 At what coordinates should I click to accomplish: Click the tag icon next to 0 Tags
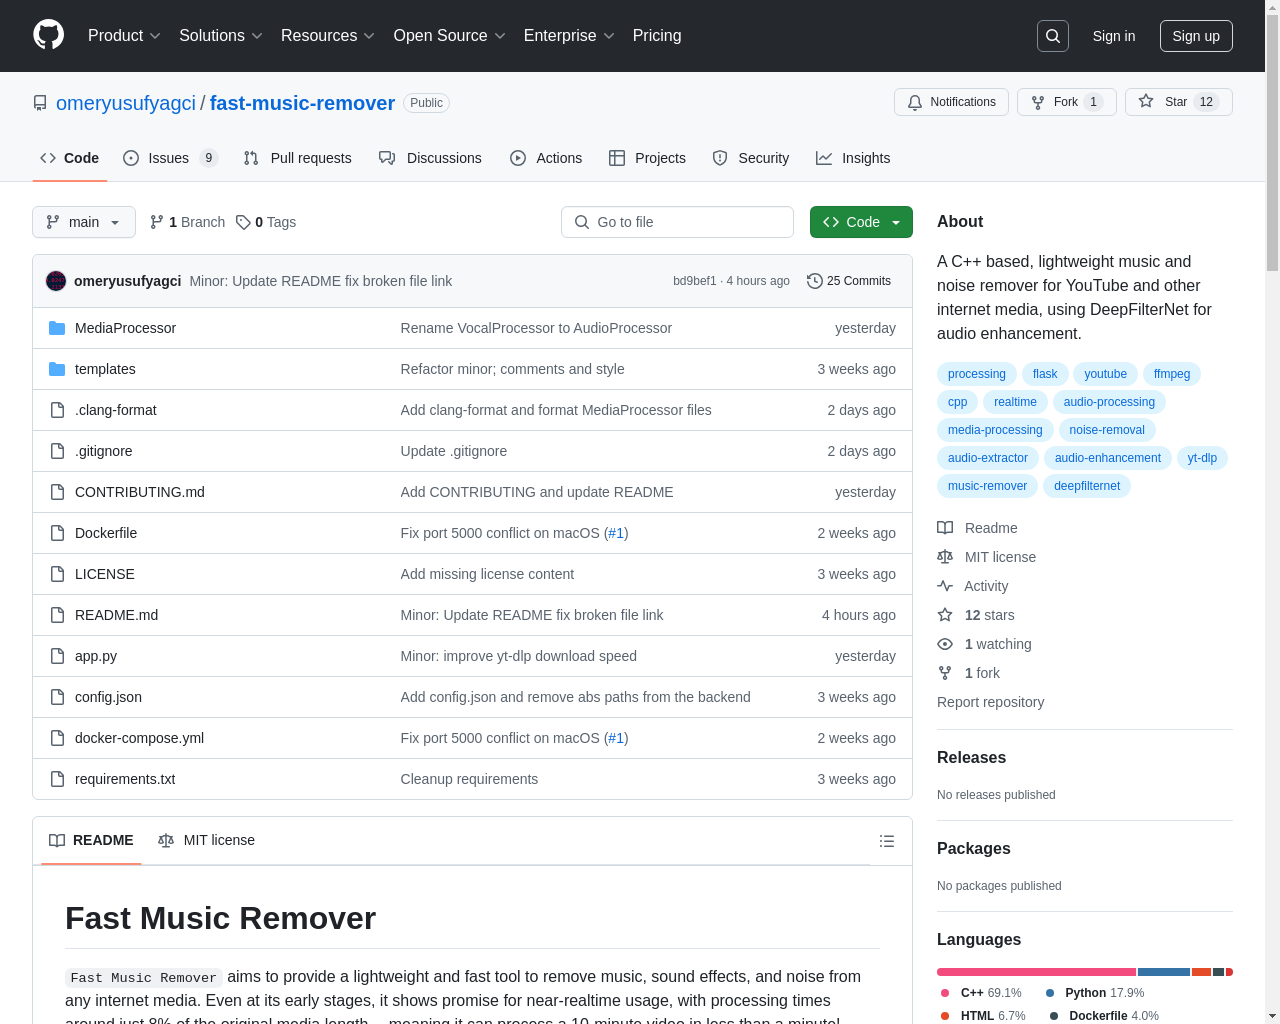pyautogui.click(x=243, y=222)
